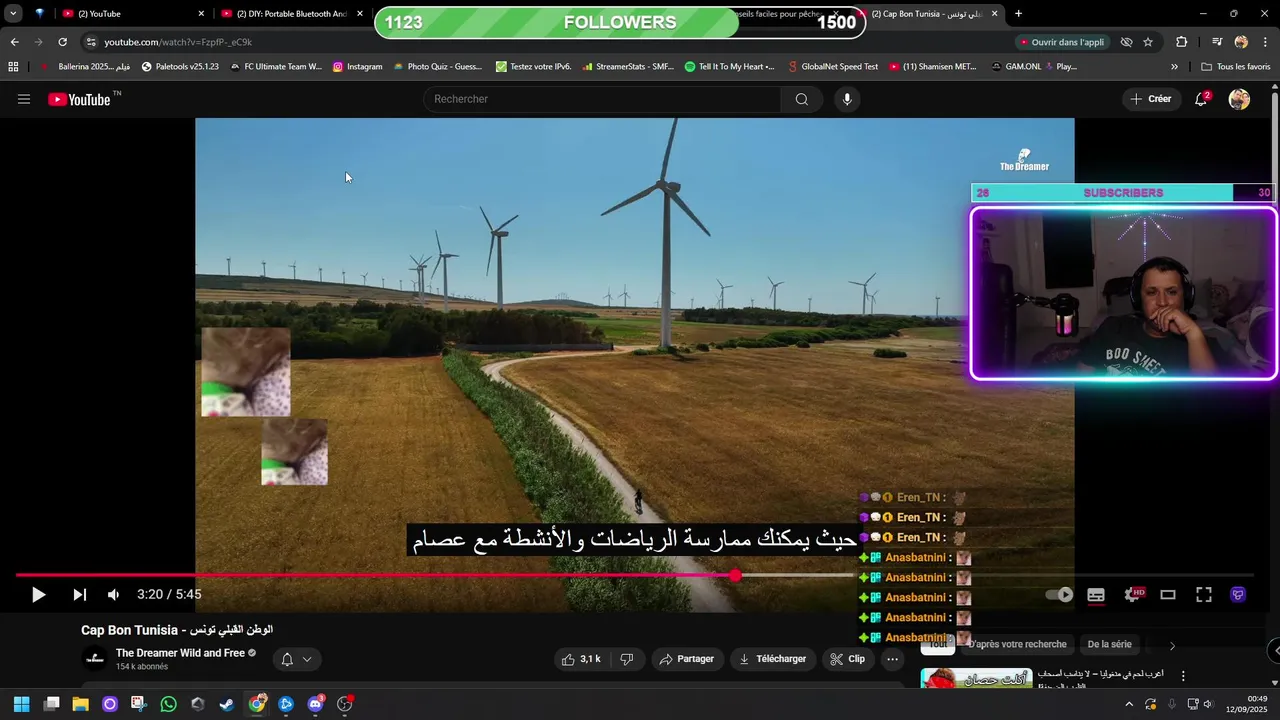
Task: Go back in the browser
Action: (14, 42)
